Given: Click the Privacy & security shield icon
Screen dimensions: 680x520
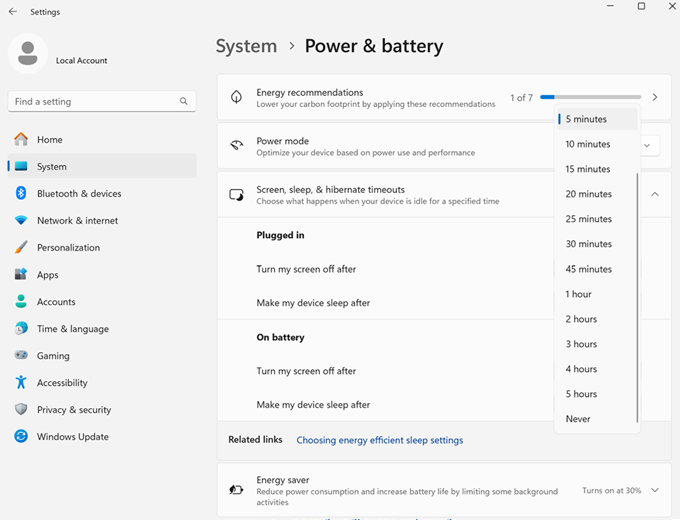Looking at the screenshot, I should pyautogui.click(x=21, y=409).
